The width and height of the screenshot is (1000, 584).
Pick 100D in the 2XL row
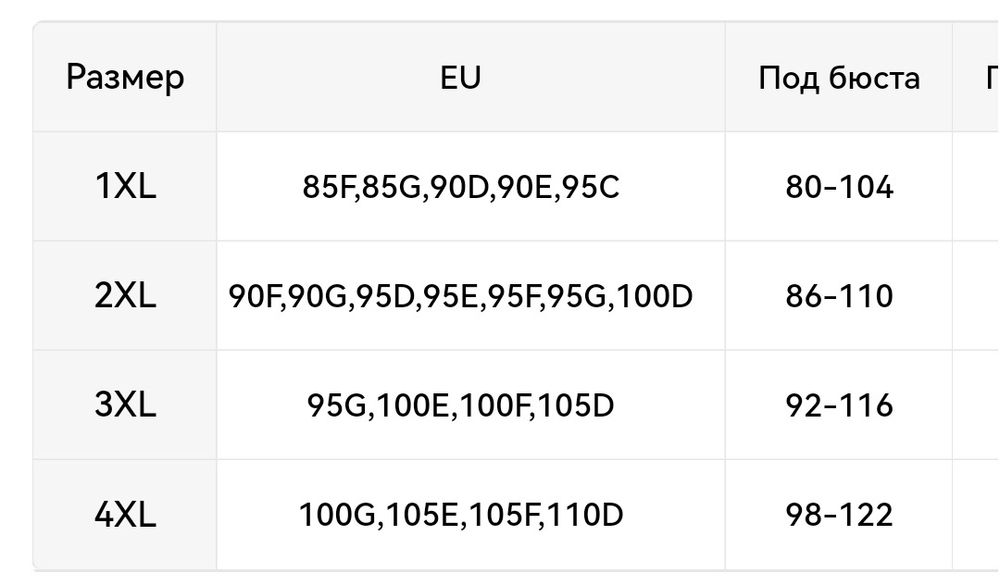click(661, 297)
